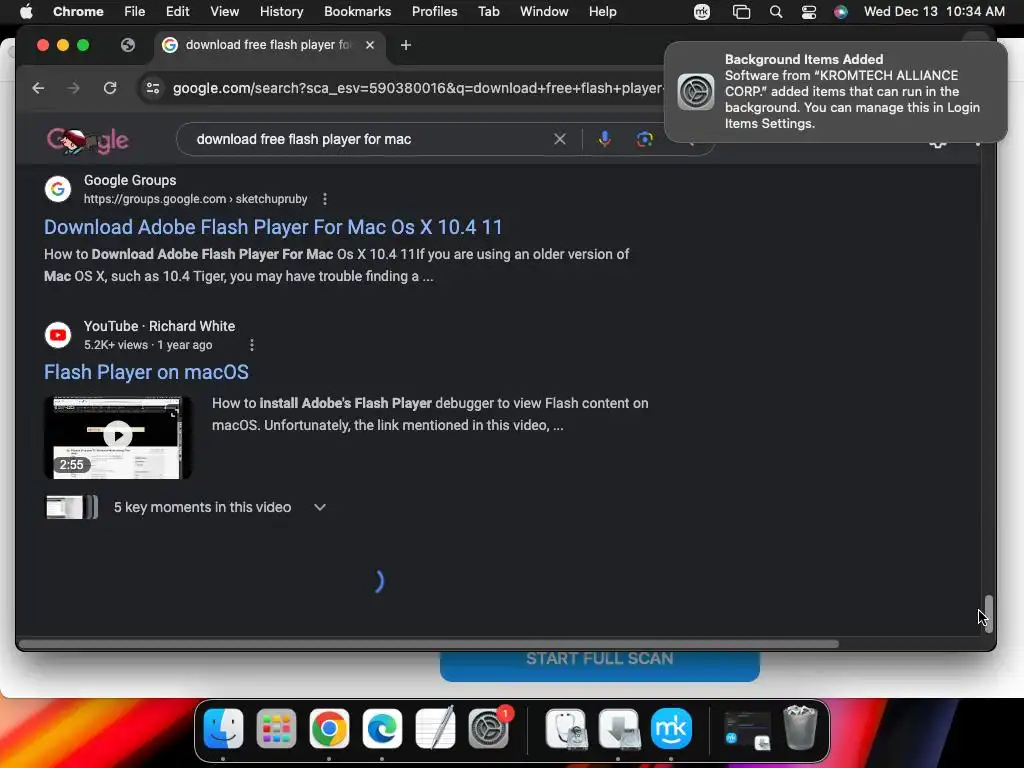Image resolution: width=1024 pixels, height=768 pixels.
Task: Open the Edit menu
Action: pos(177,11)
